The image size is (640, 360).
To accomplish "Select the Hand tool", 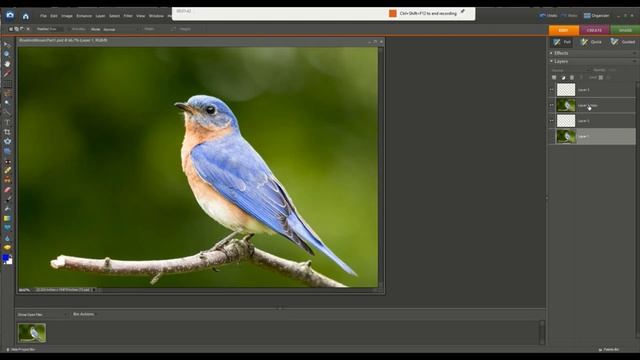I will 7,64.
